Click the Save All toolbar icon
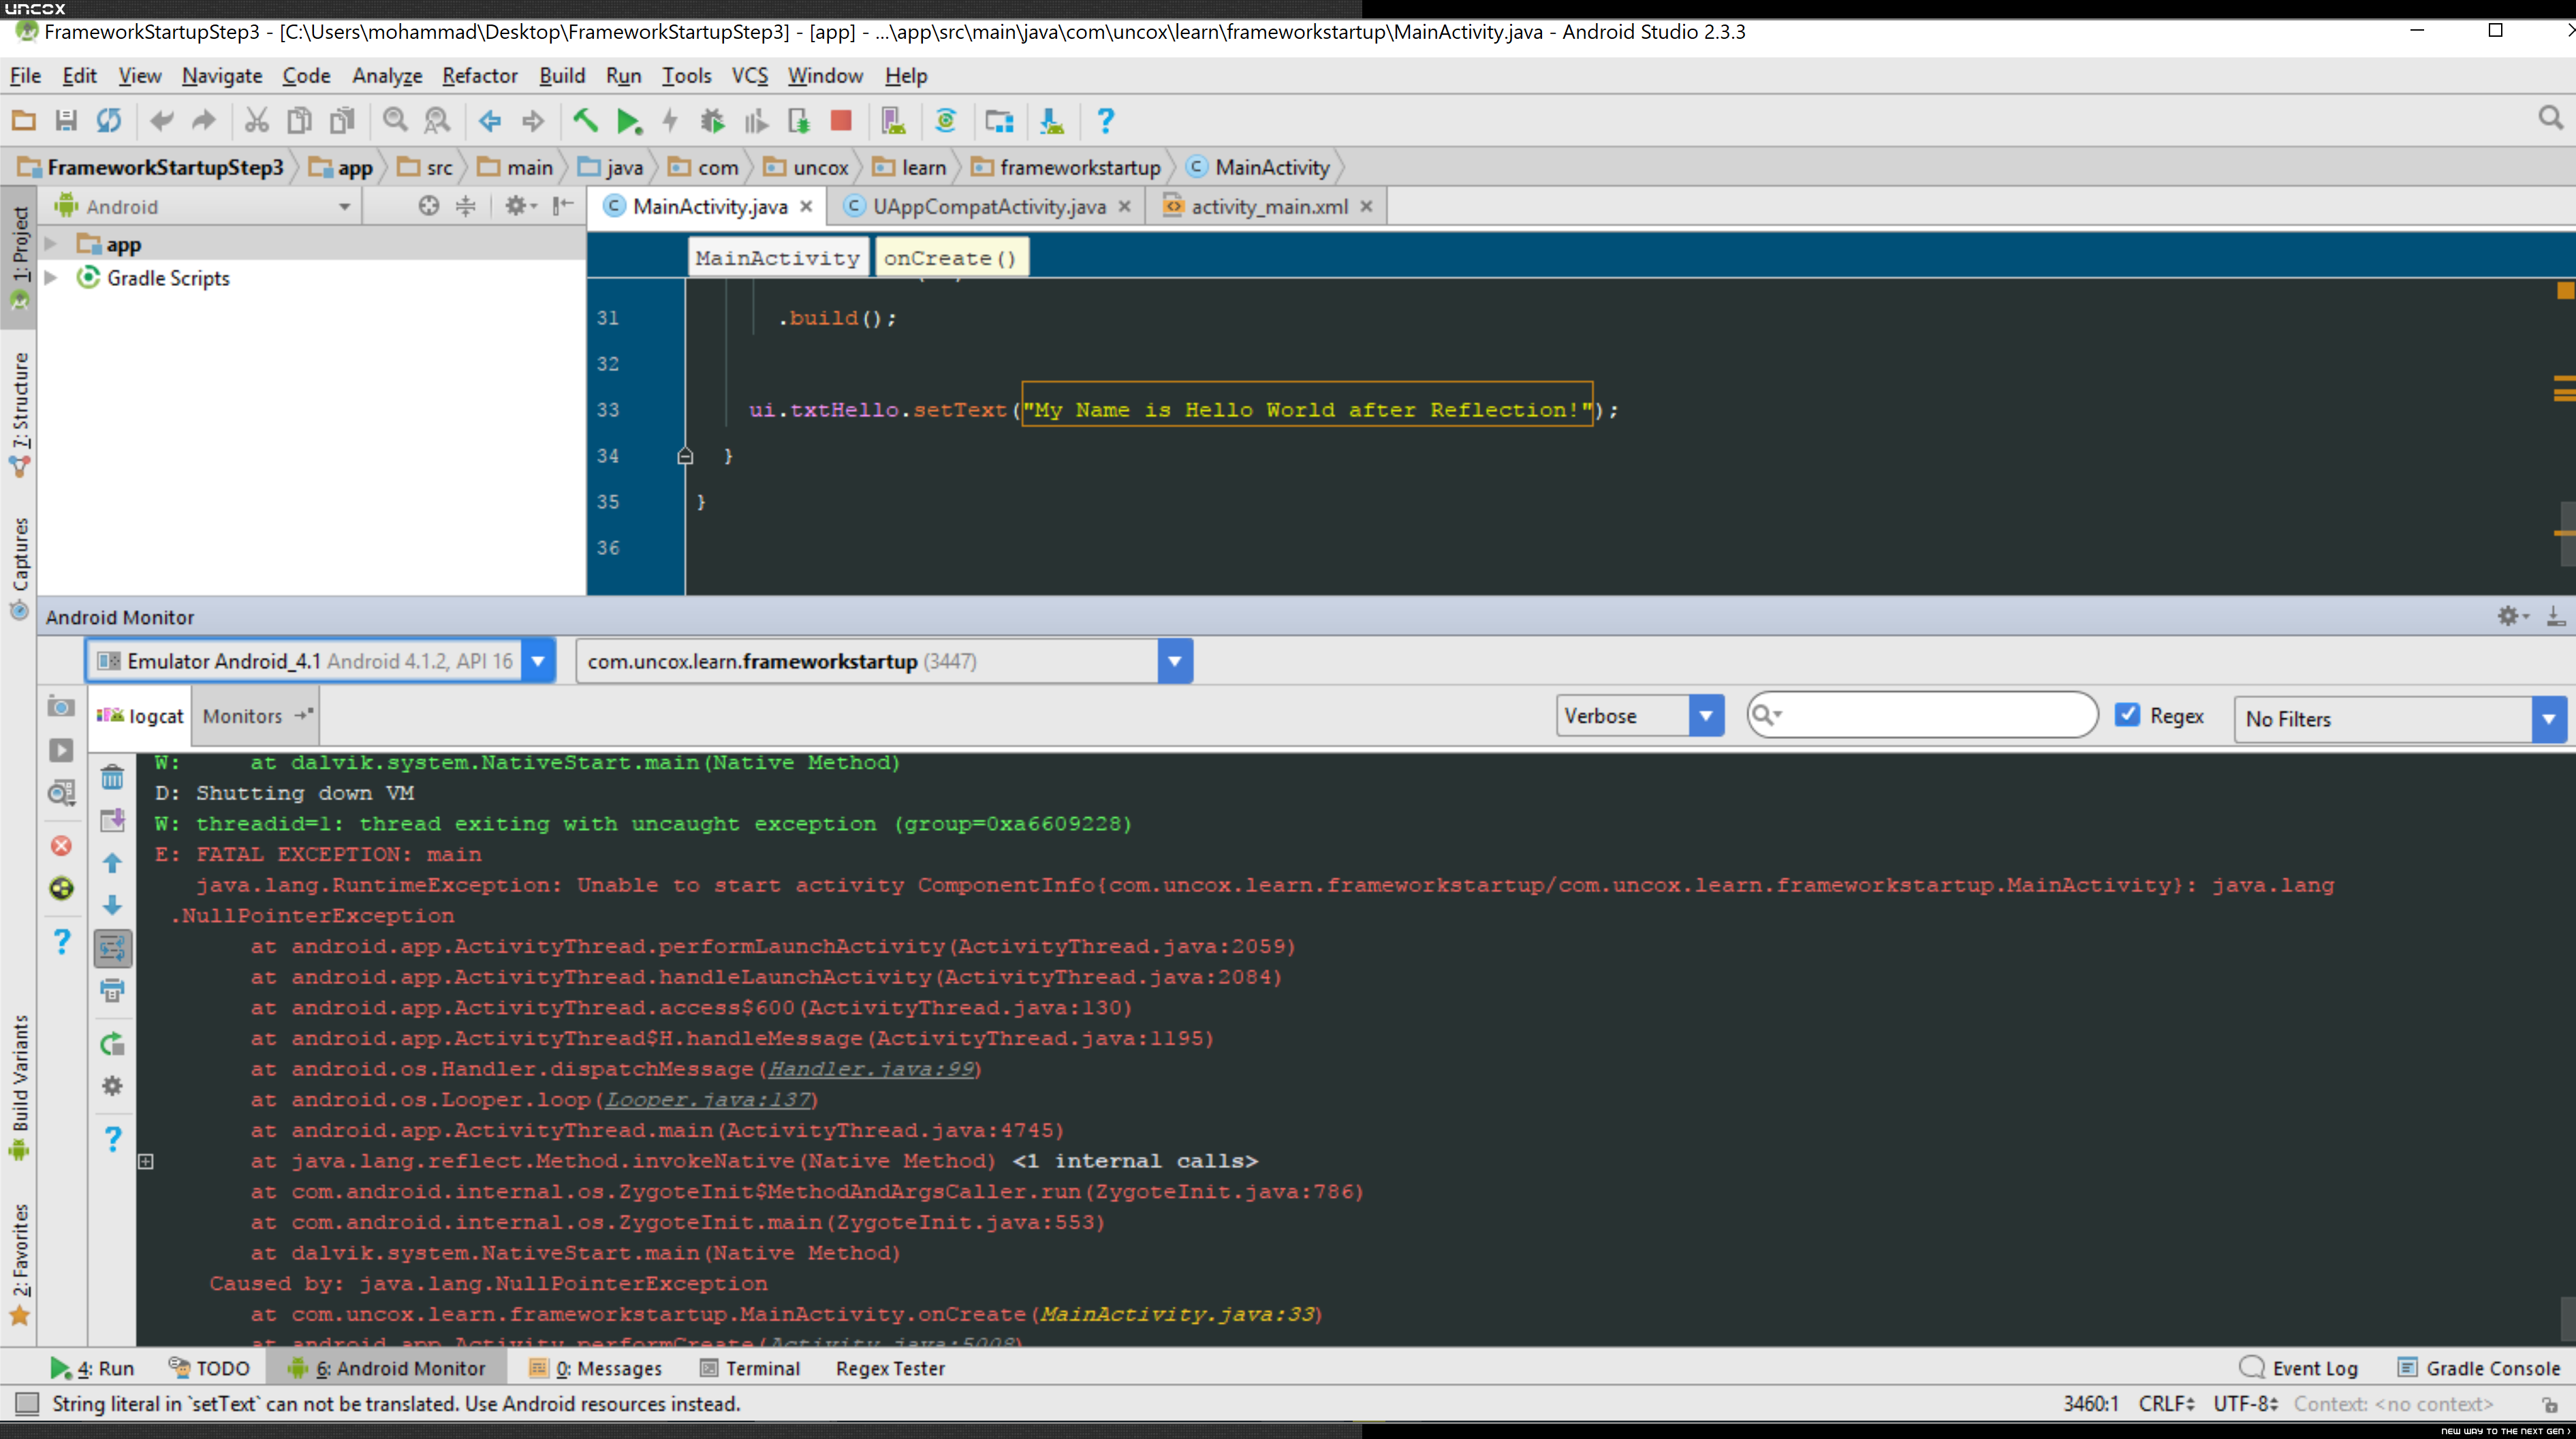The image size is (2576, 1439). (66, 121)
